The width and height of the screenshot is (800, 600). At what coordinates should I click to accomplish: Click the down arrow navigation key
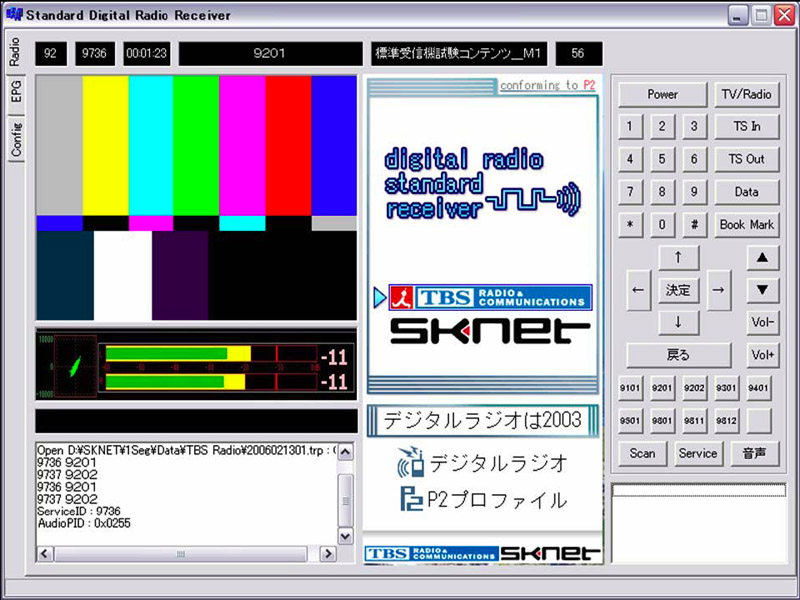[678, 322]
